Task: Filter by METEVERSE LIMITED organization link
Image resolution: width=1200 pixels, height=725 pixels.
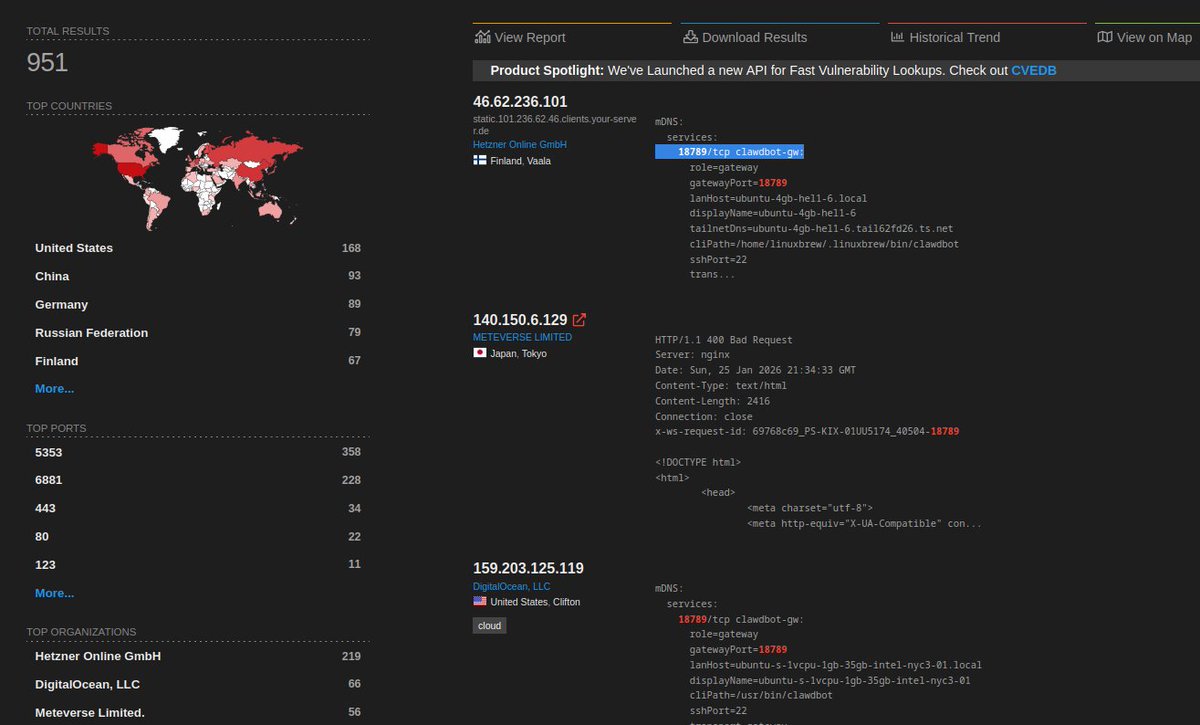Action: pos(522,337)
